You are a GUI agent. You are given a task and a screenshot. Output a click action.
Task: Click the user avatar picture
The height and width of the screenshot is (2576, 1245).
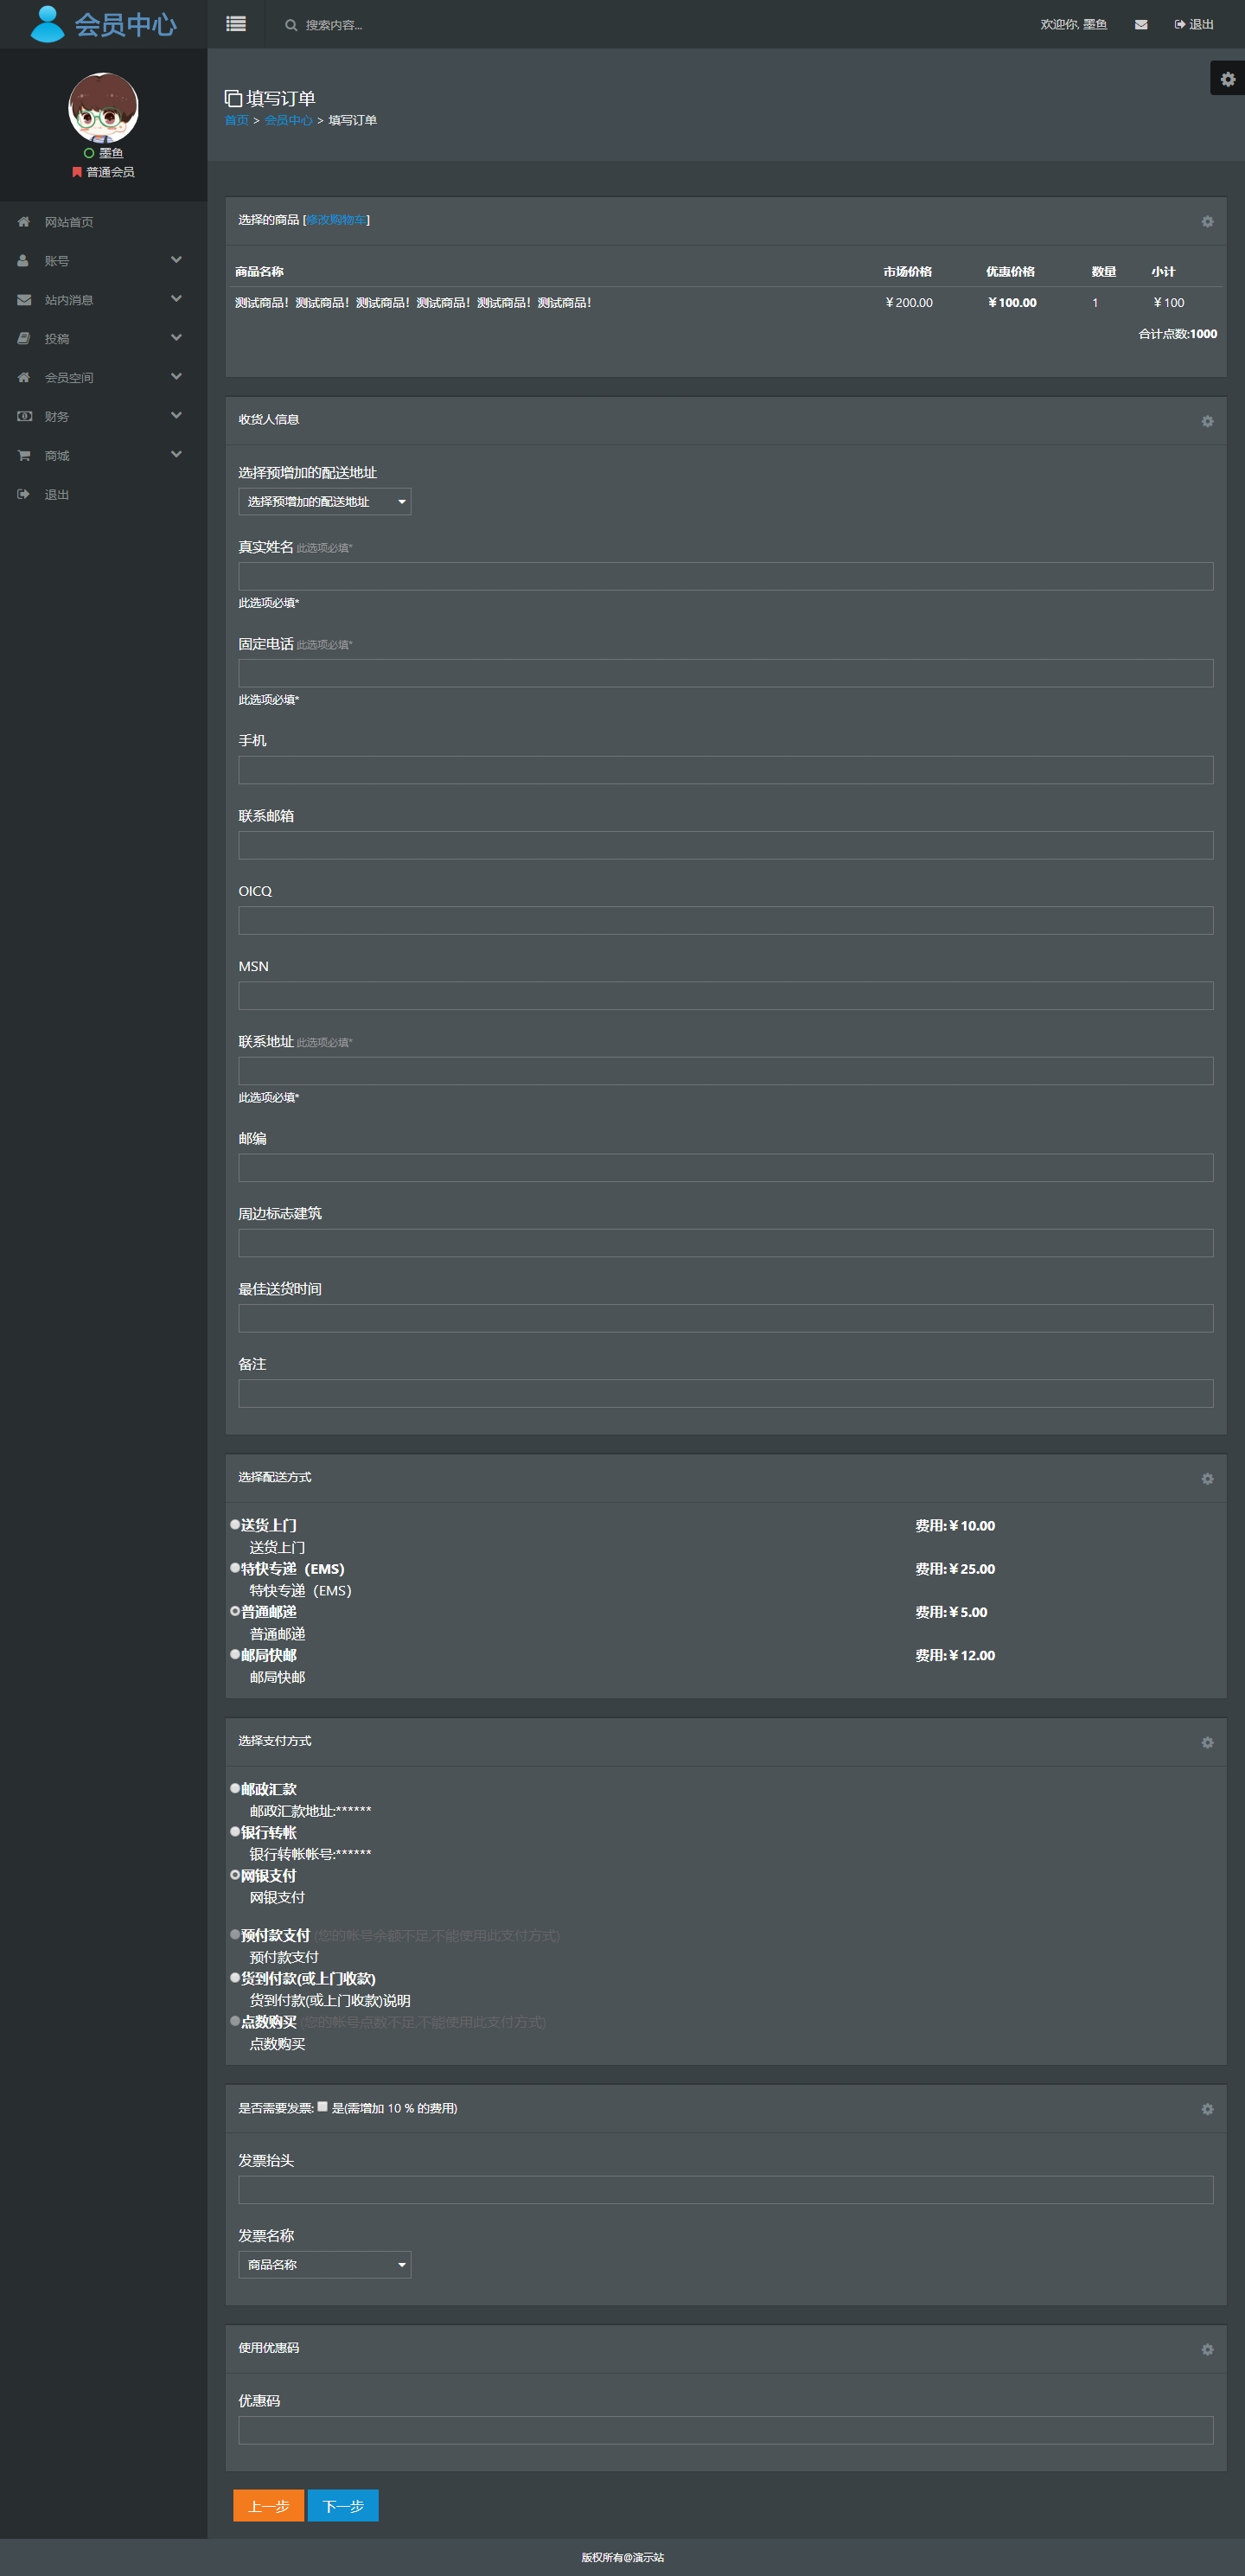[x=103, y=107]
